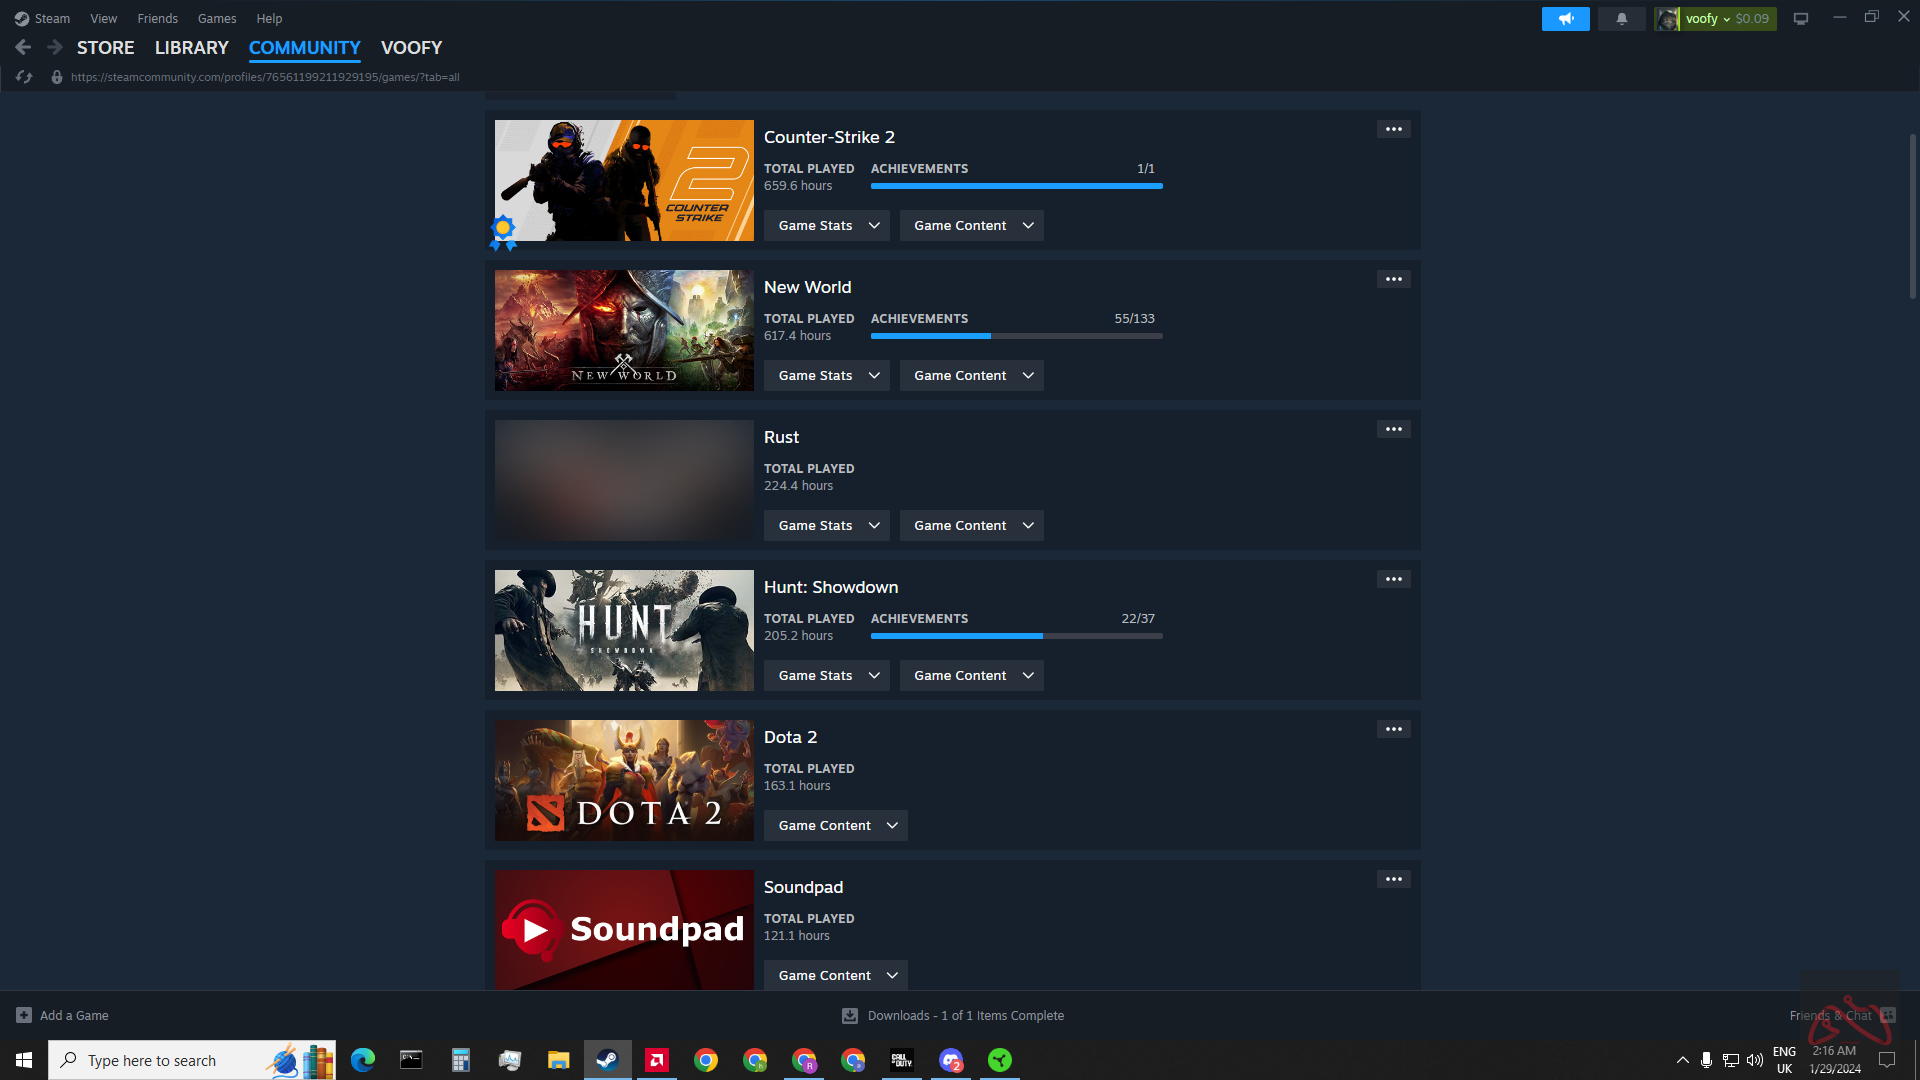
Task: Expand Game Stats for Hunt: Showdown
Action: 827,676
